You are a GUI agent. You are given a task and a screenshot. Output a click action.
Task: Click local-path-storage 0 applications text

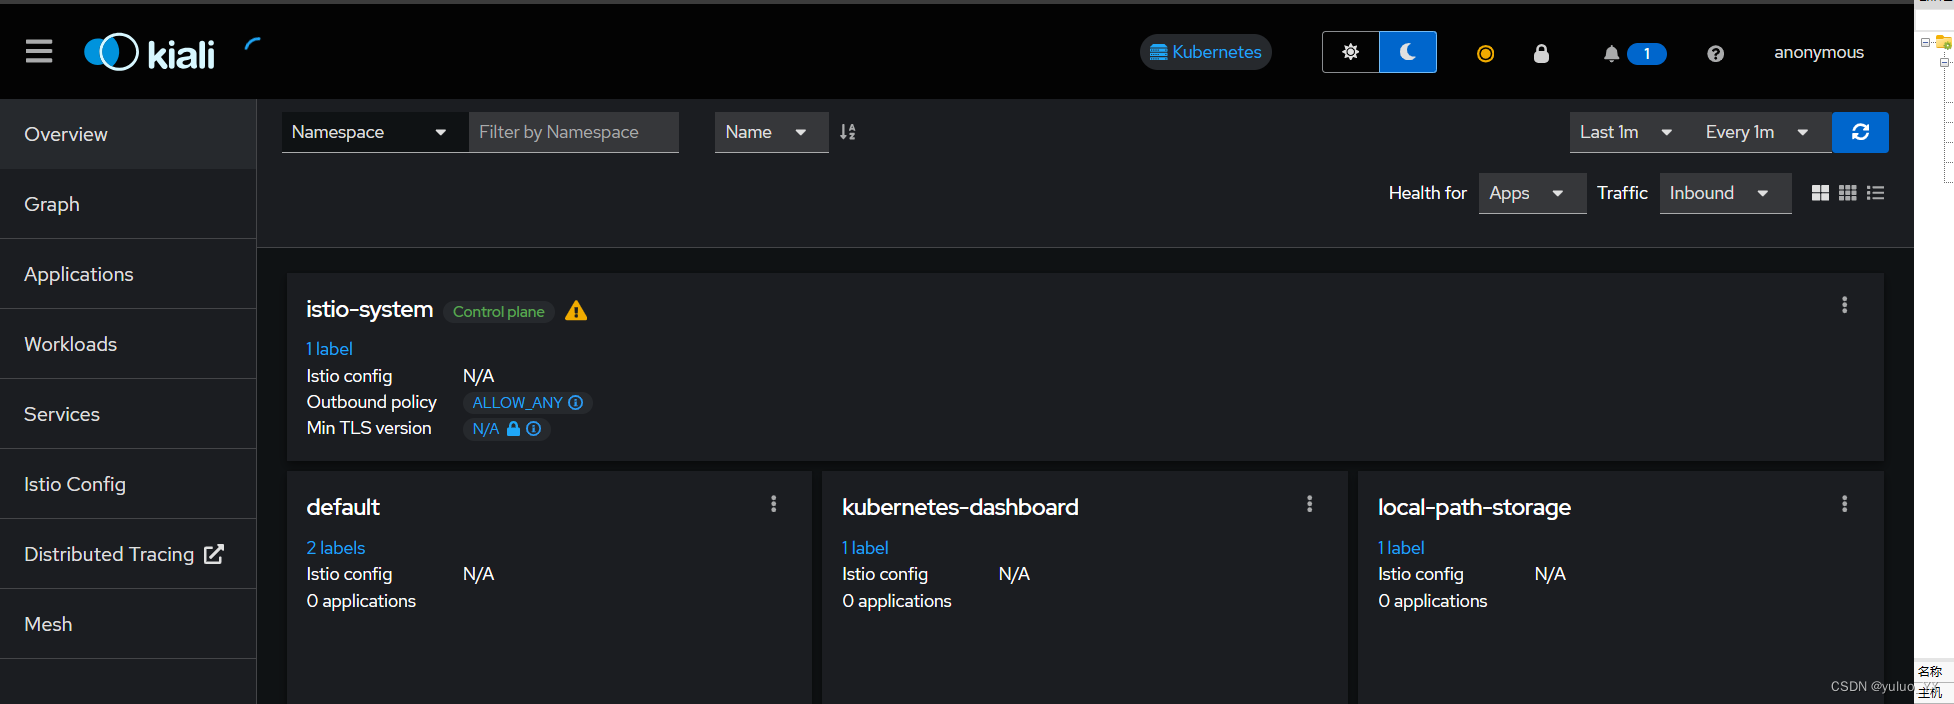click(1433, 601)
